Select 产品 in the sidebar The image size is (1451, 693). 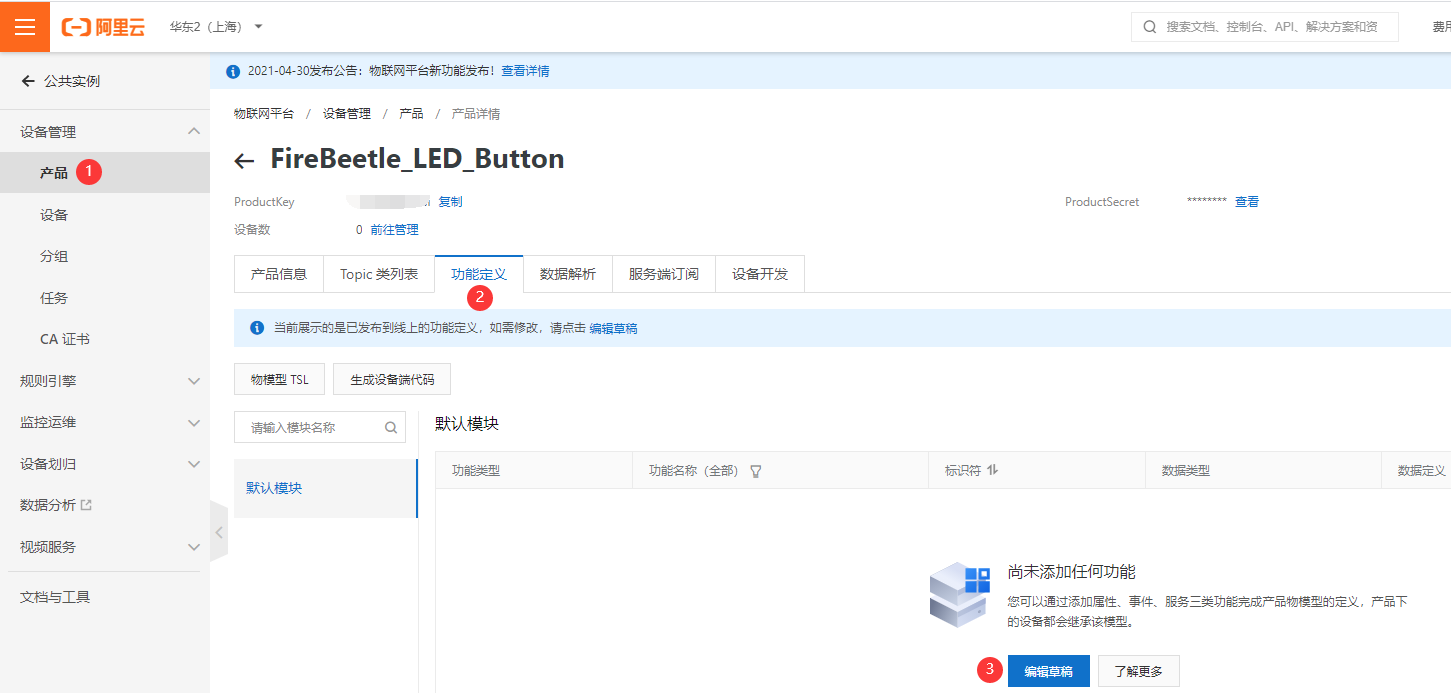105,173
